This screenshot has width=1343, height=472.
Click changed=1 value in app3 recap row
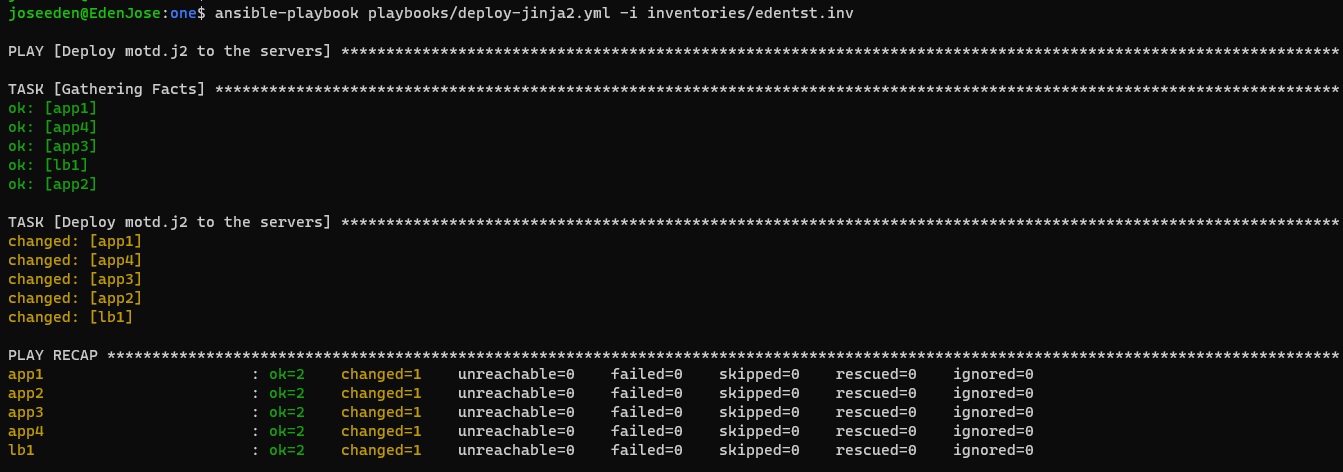click(x=381, y=412)
